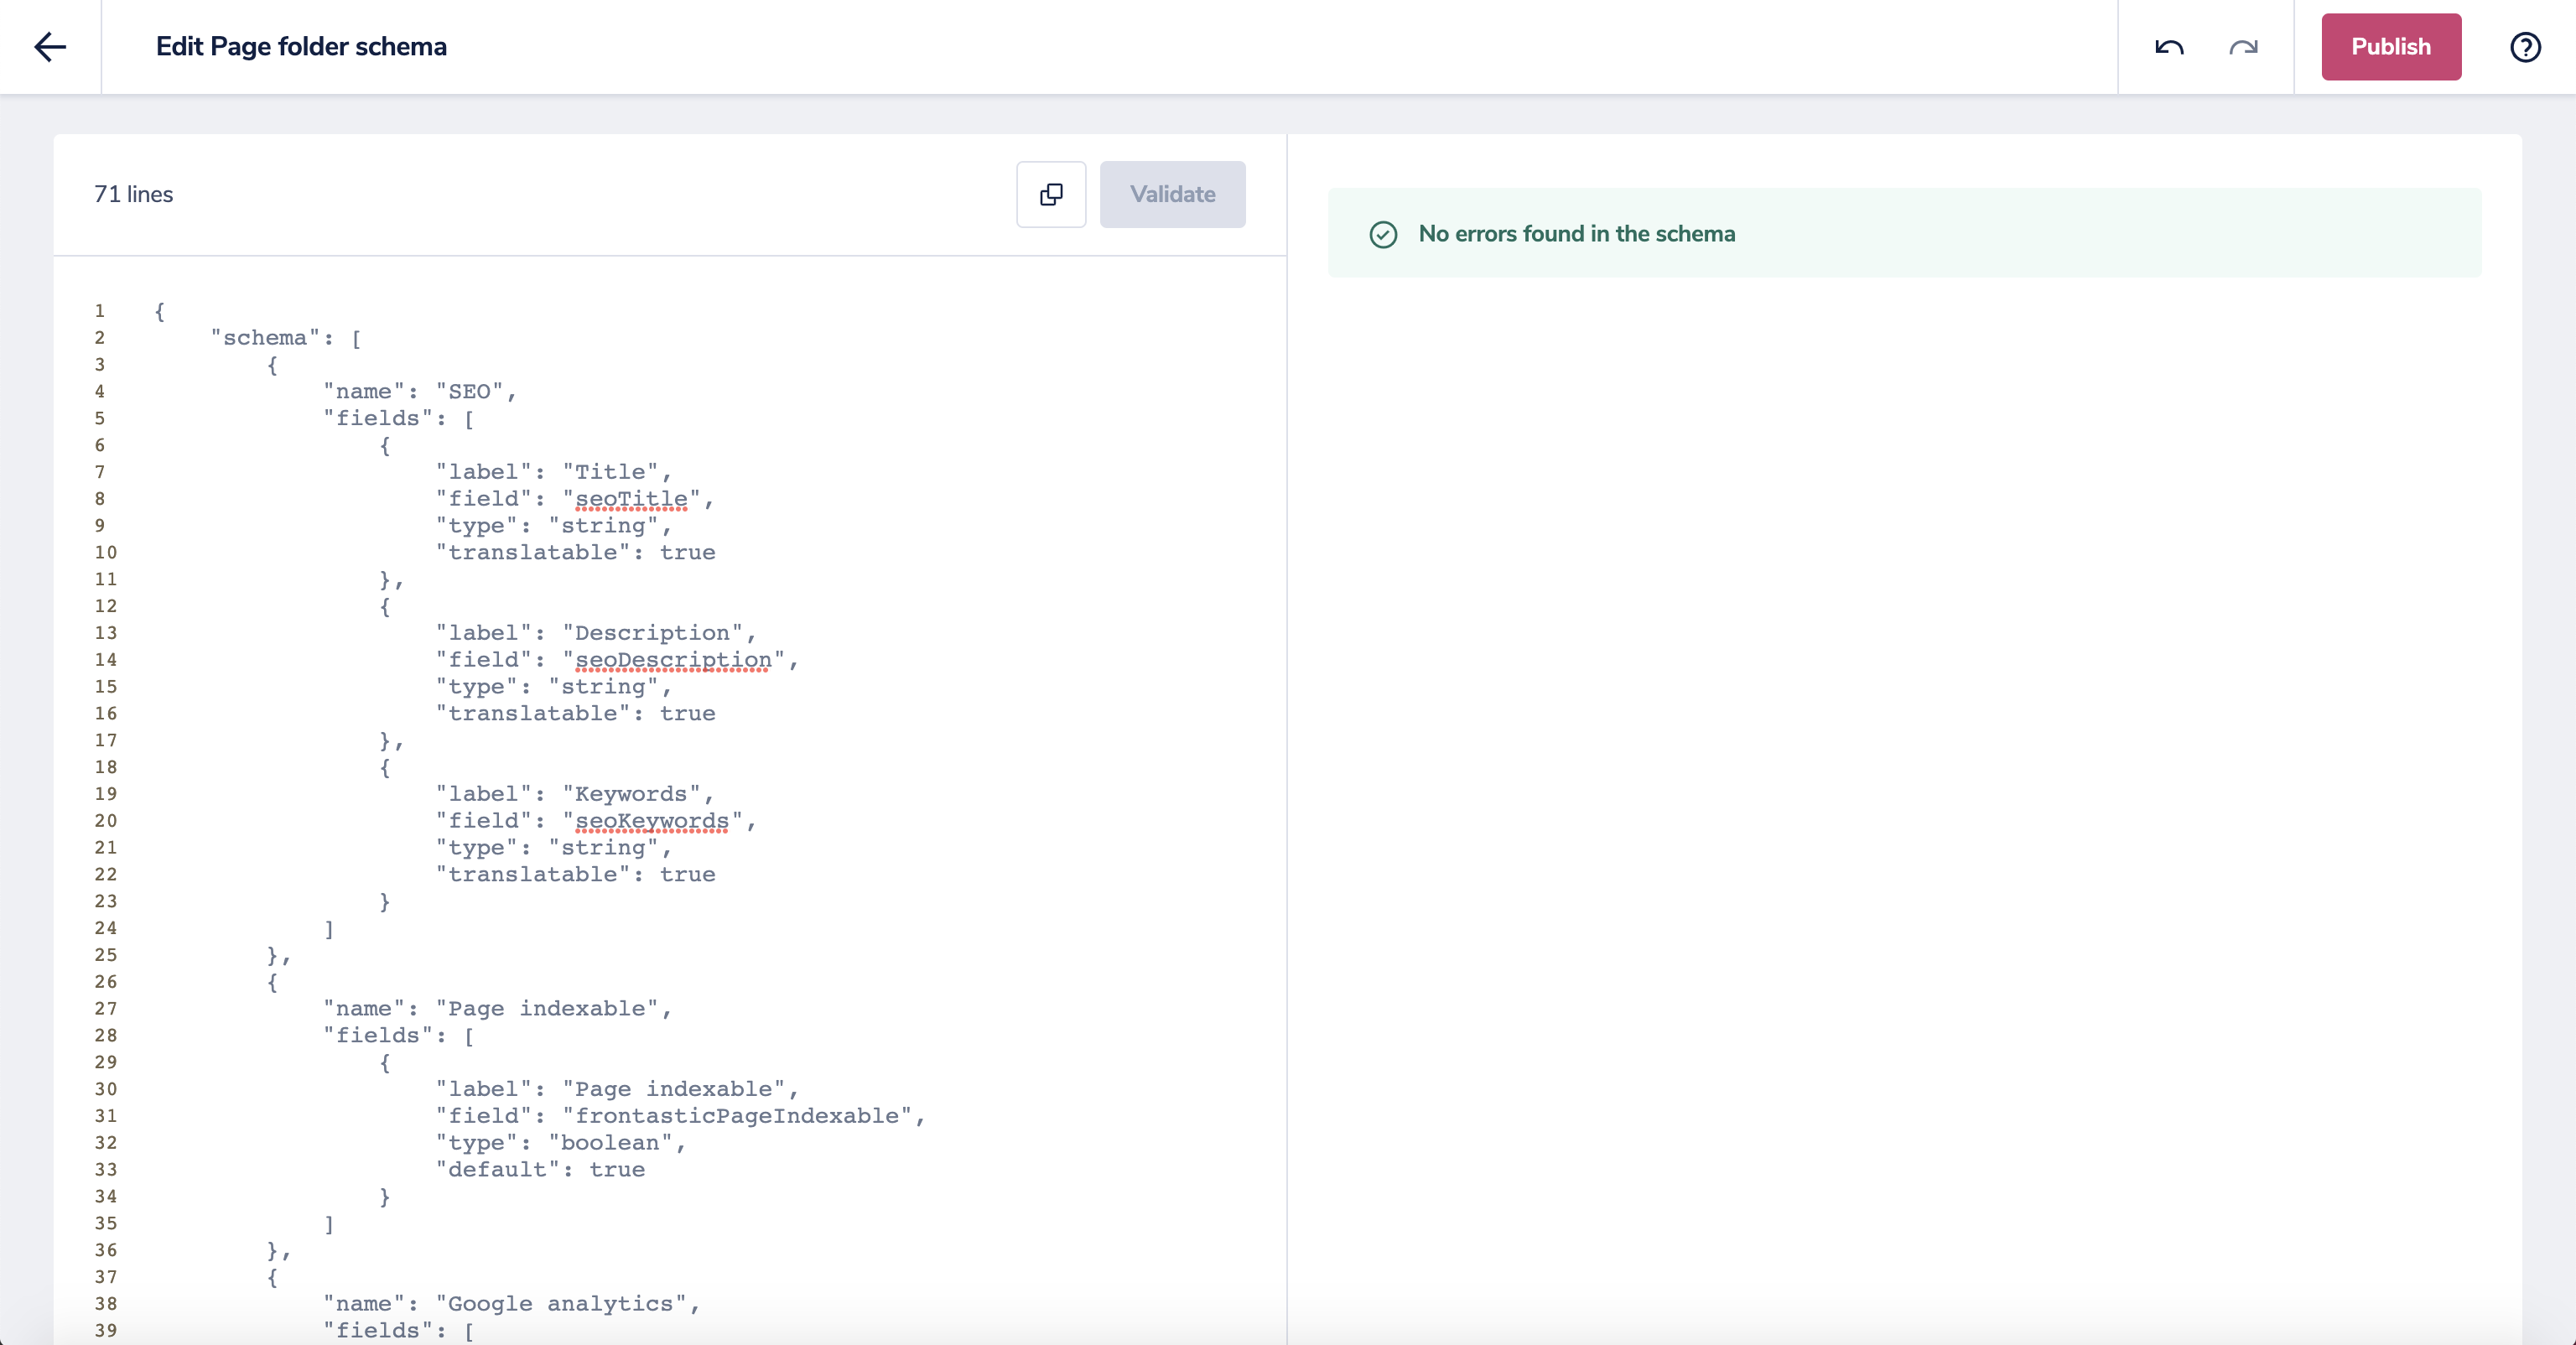Open the help question mark icon

pos(2525,47)
